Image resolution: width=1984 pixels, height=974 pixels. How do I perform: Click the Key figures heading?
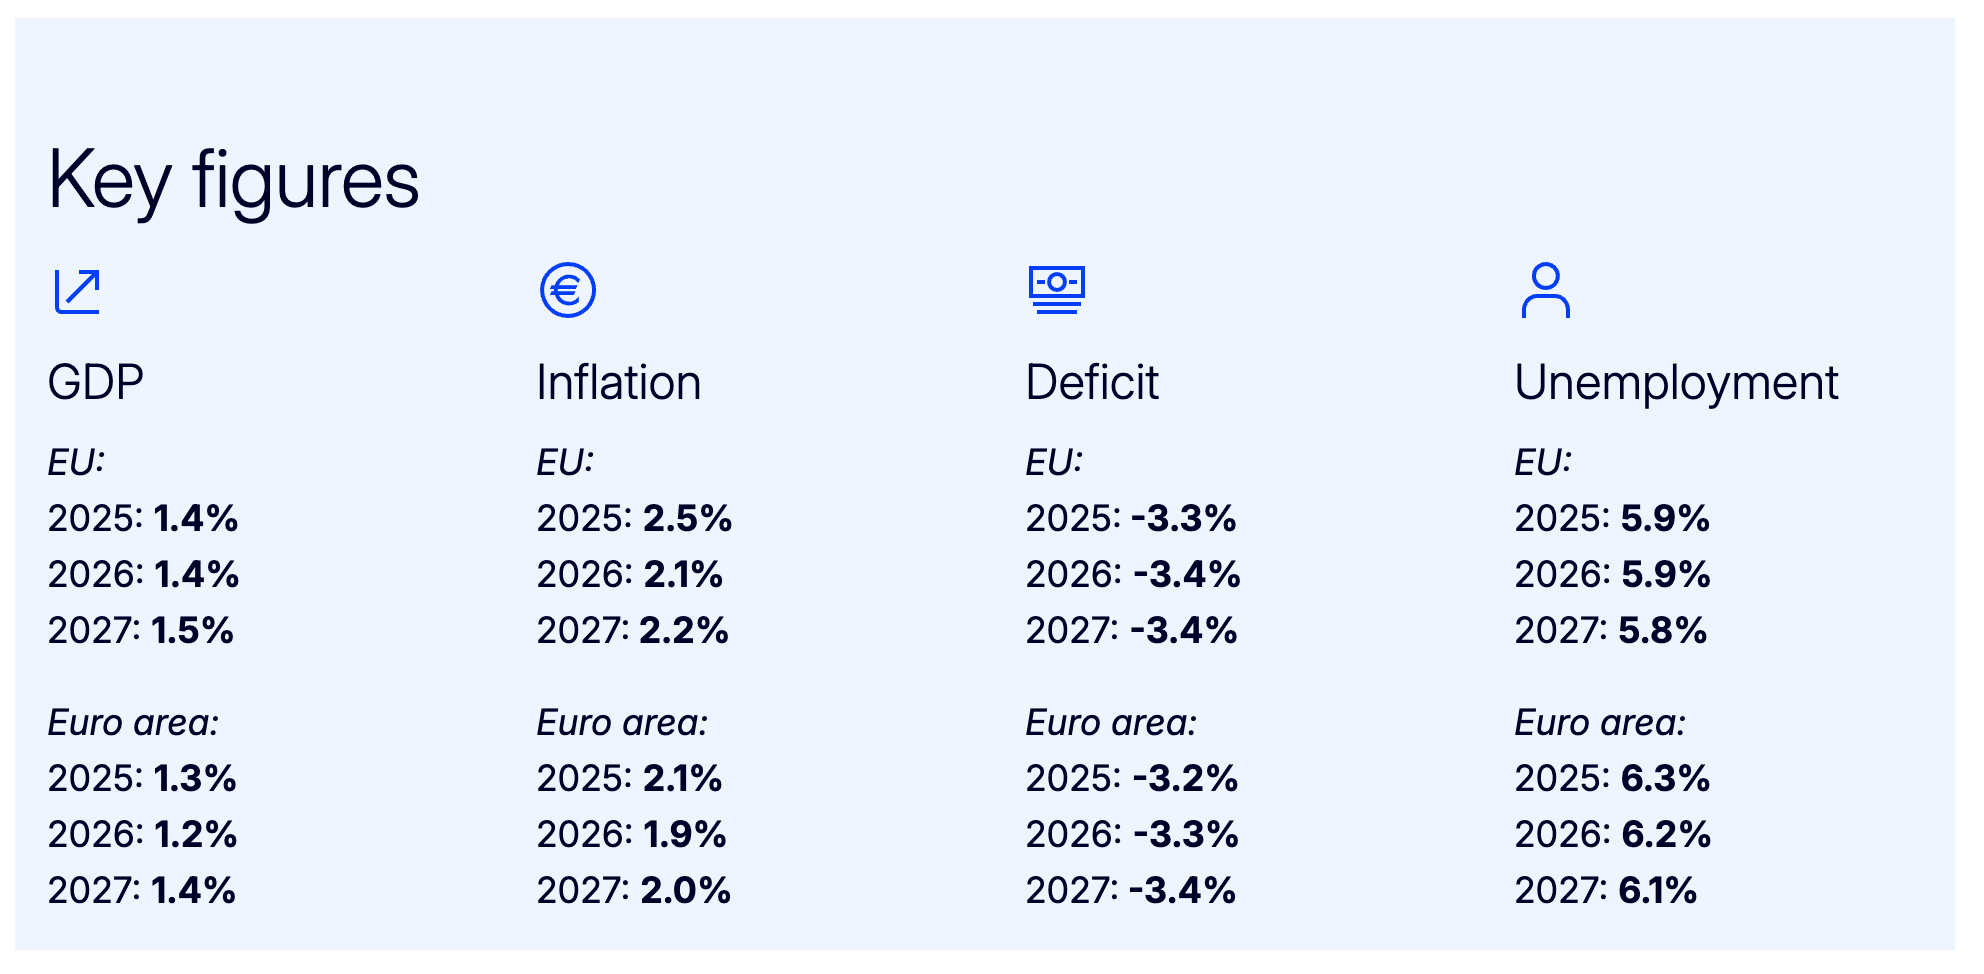coord(233,181)
